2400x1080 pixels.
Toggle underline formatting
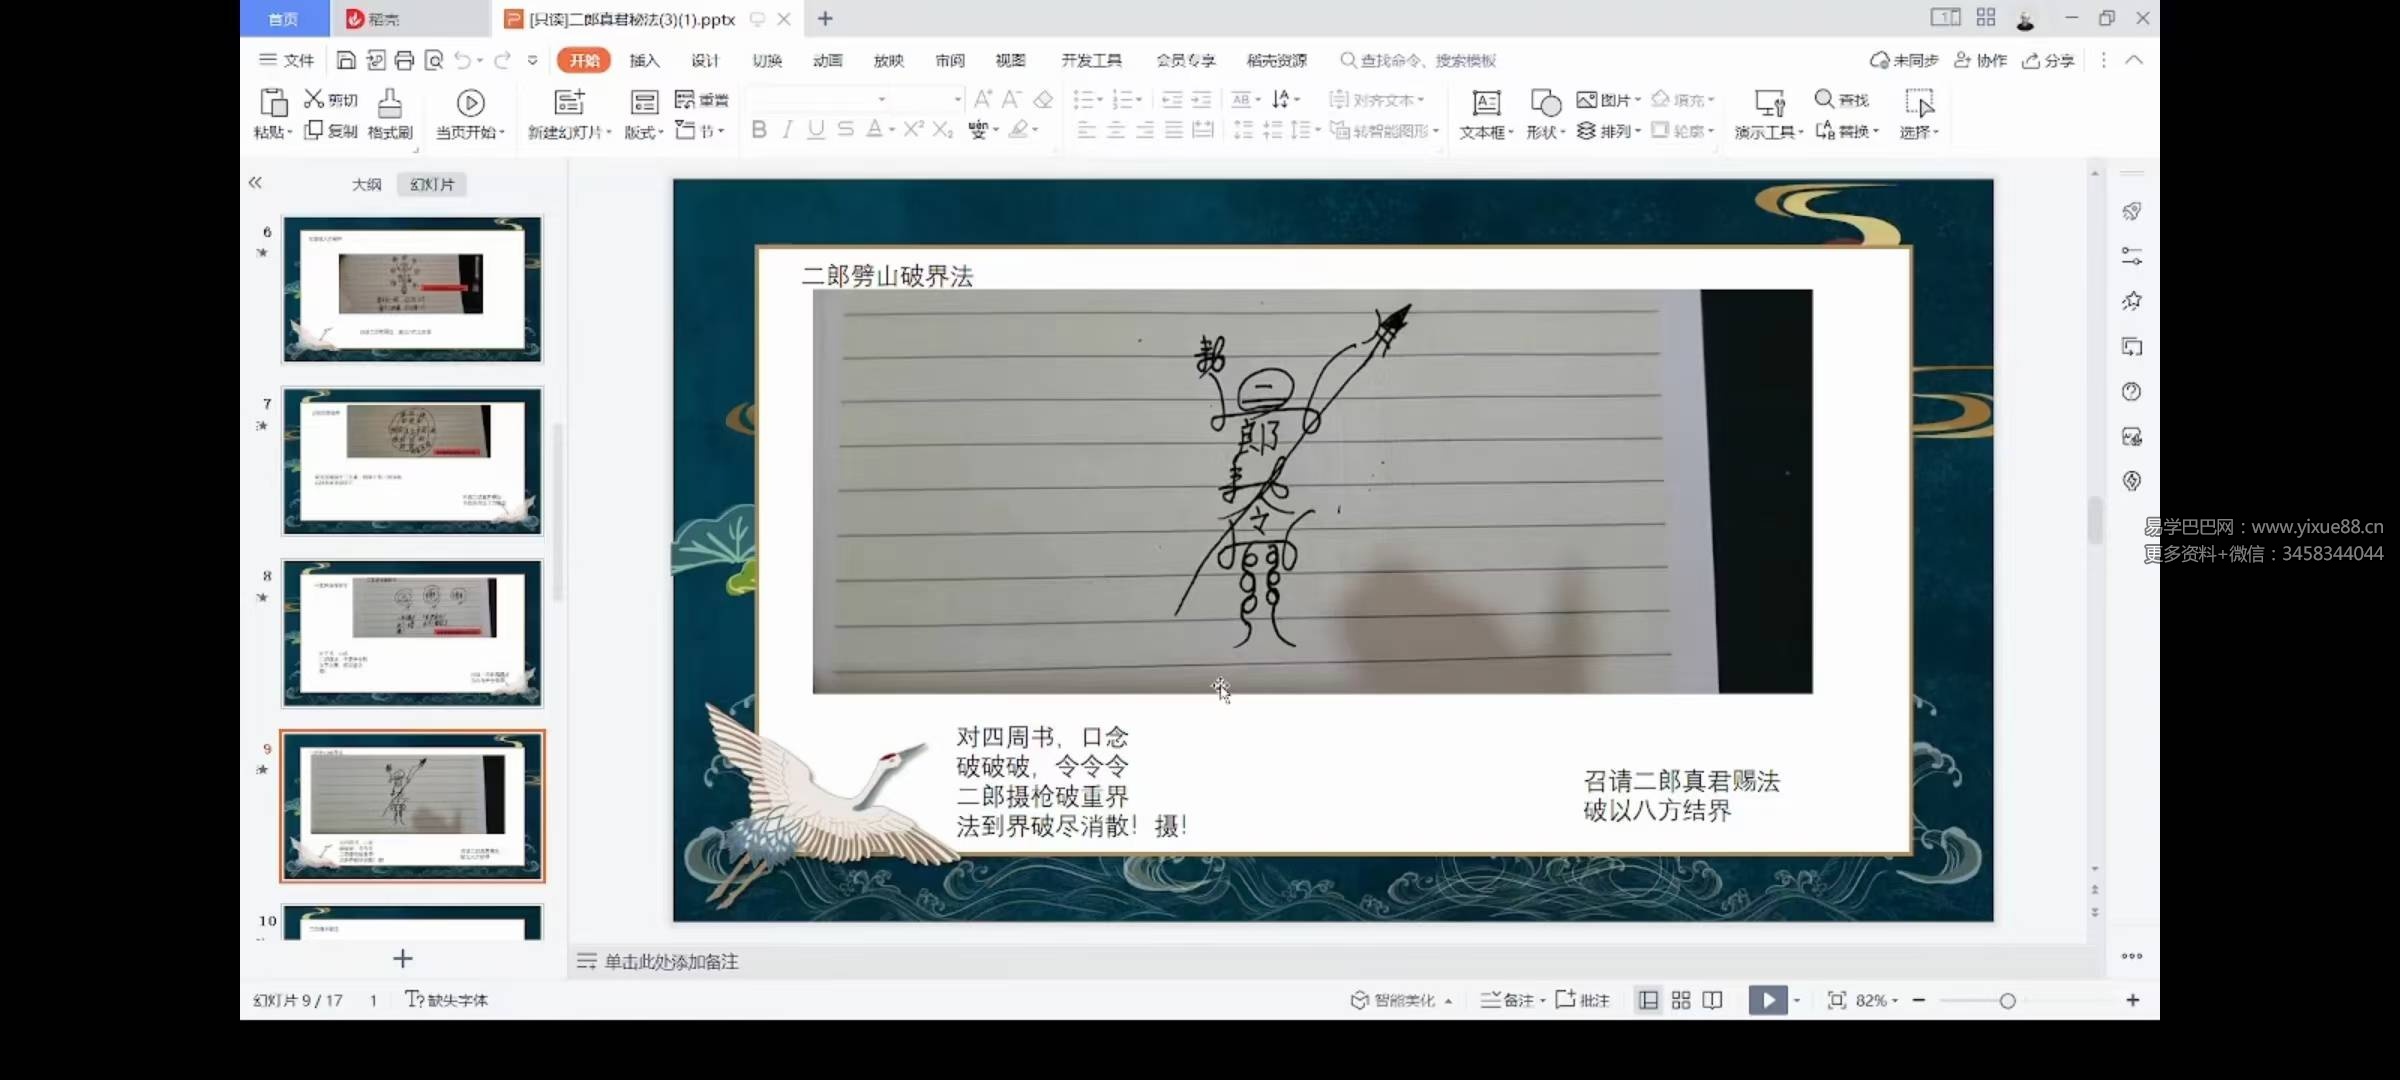(815, 129)
